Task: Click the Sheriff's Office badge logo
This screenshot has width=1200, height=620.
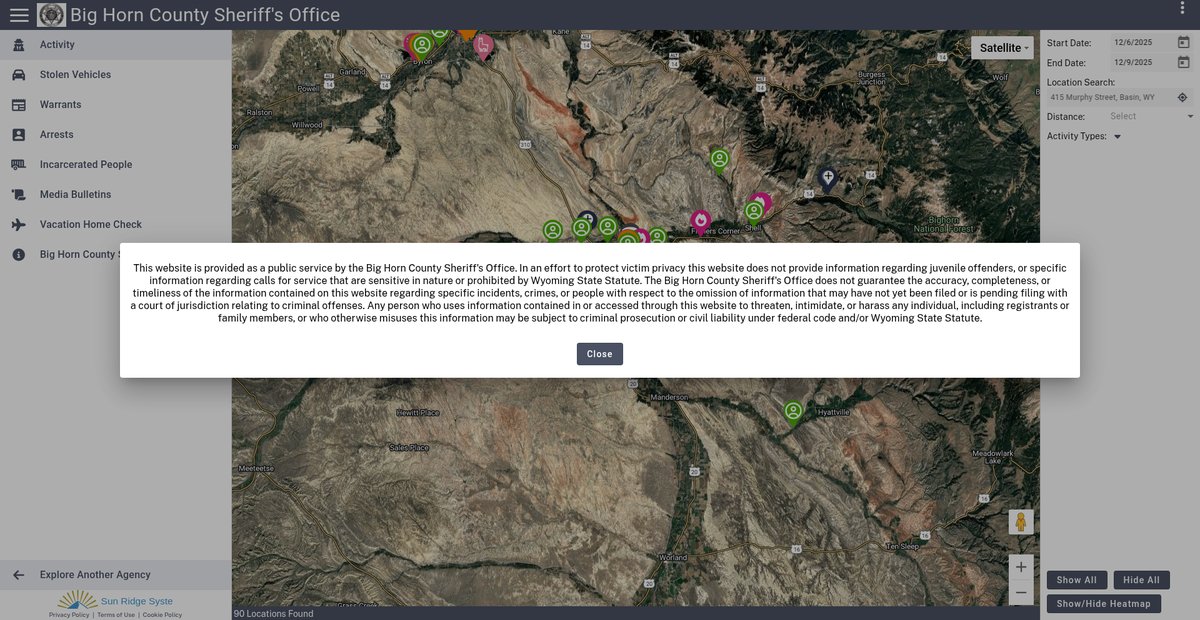Action: point(51,15)
